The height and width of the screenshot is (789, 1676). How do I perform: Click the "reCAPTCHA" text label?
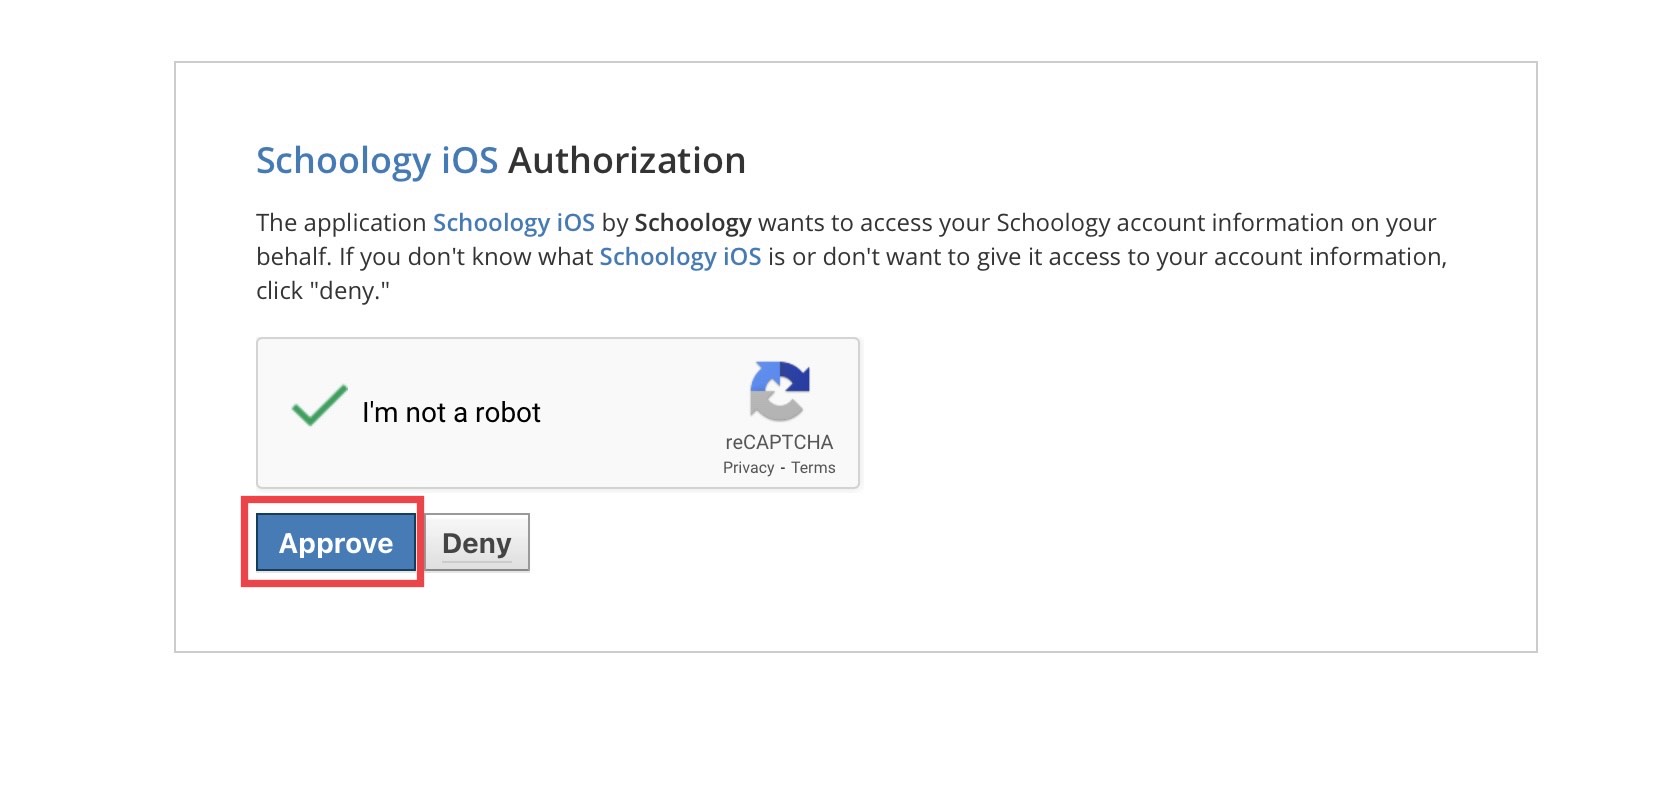(779, 442)
